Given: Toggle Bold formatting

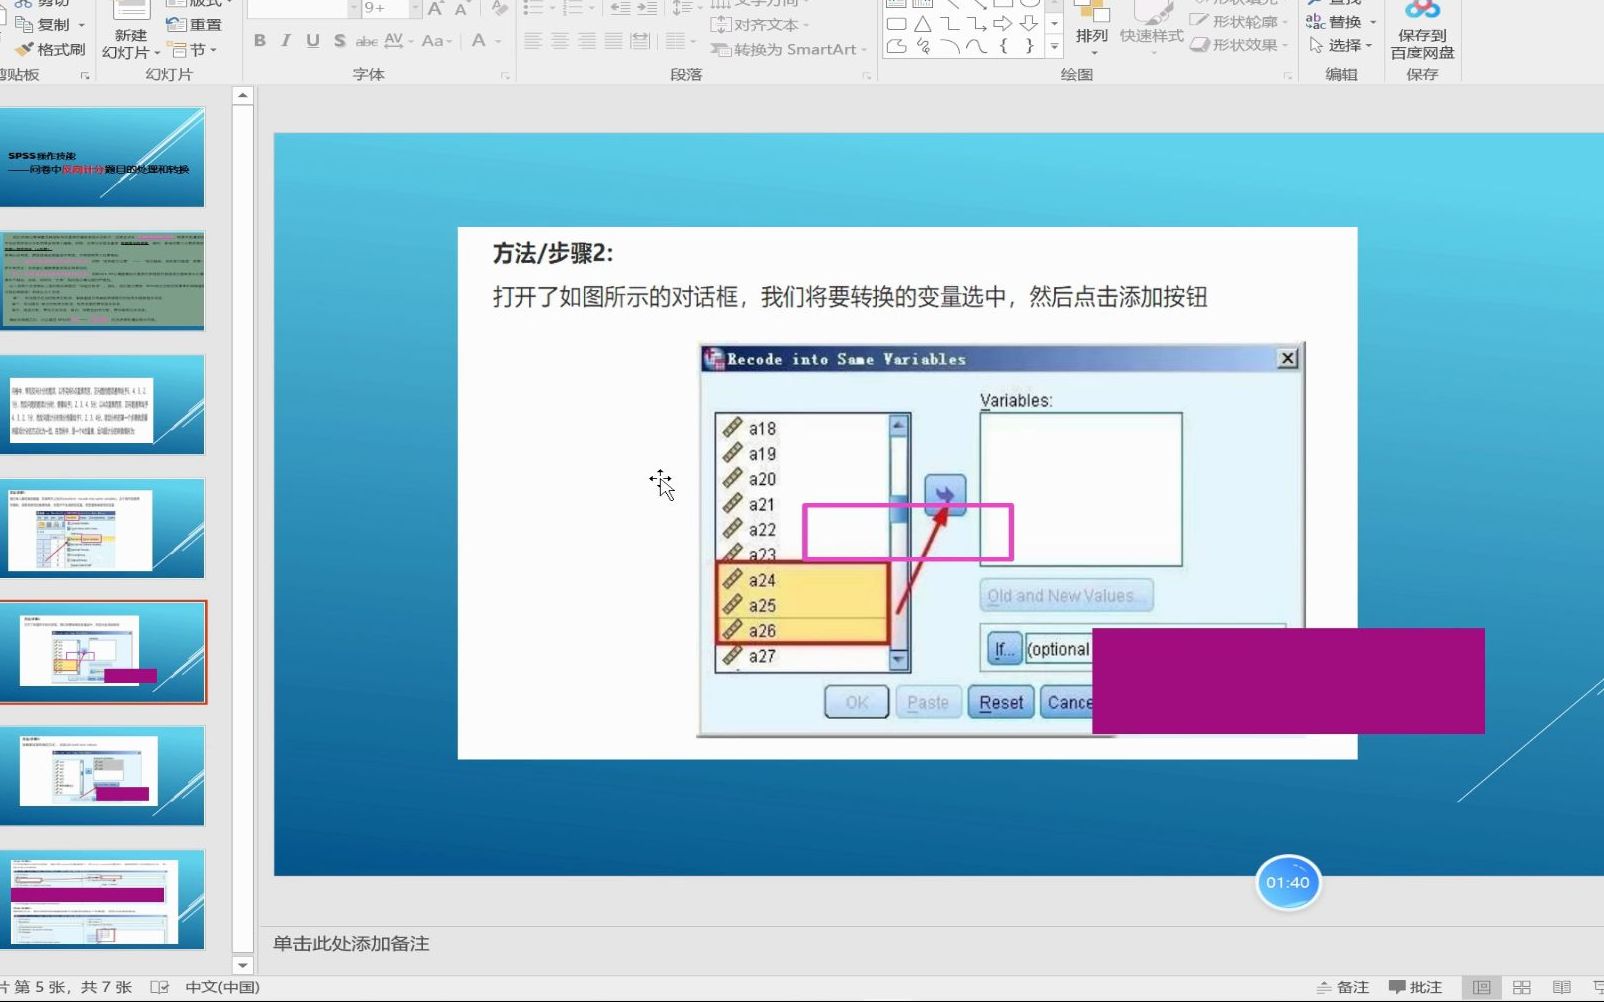Looking at the screenshot, I should coord(260,41).
